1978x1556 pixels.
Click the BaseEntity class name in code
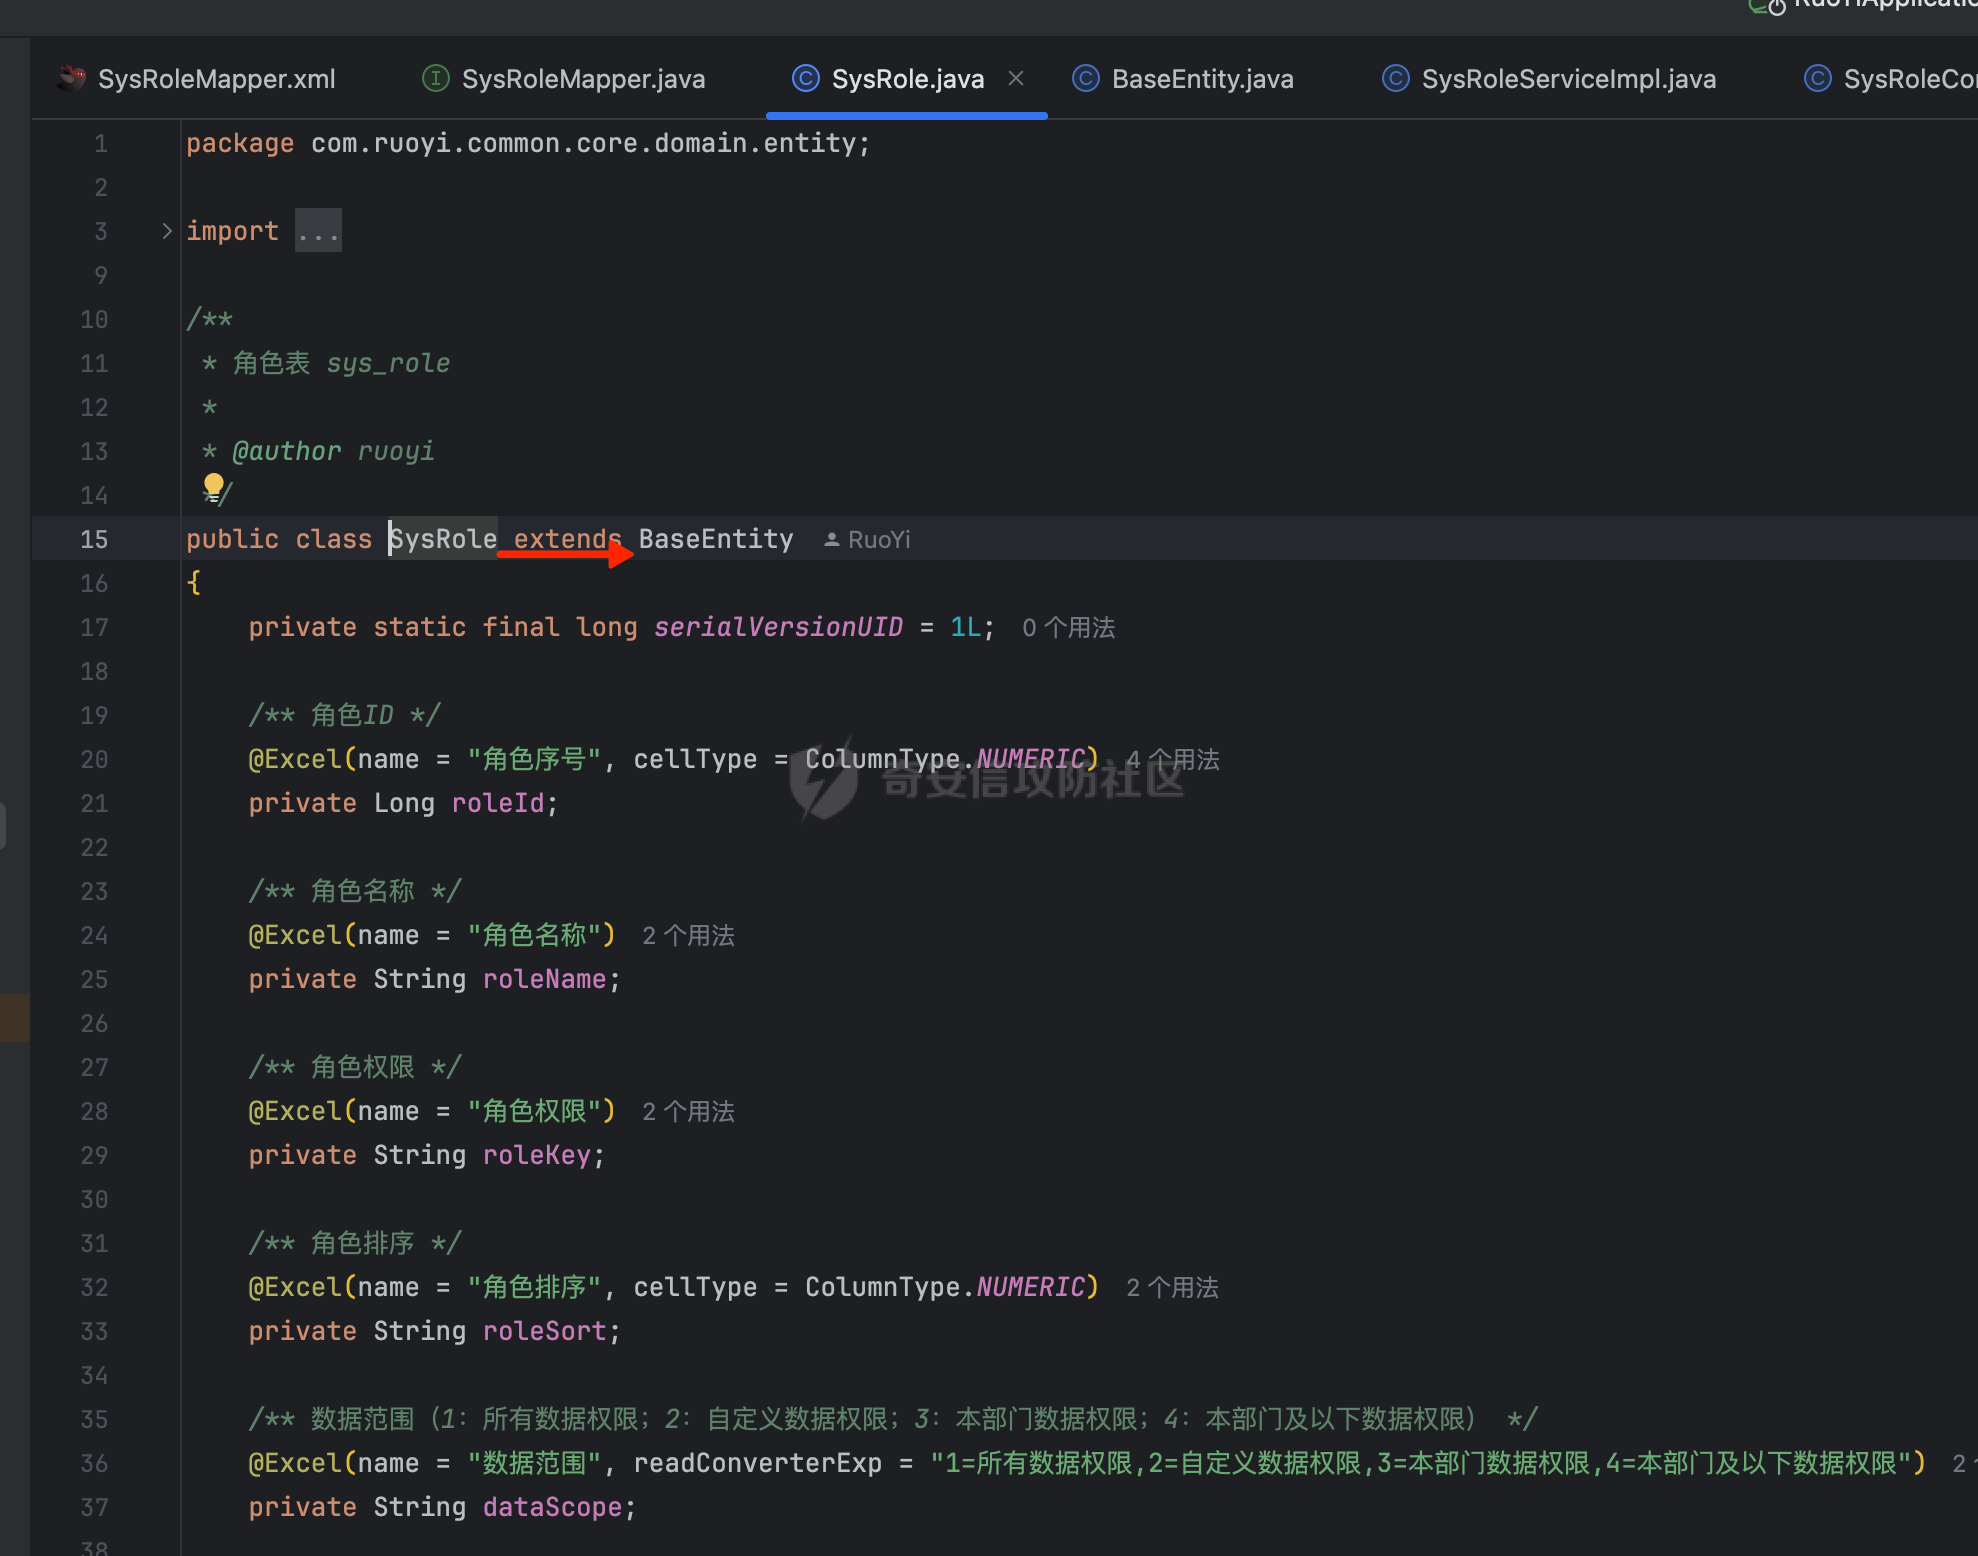point(715,539)
